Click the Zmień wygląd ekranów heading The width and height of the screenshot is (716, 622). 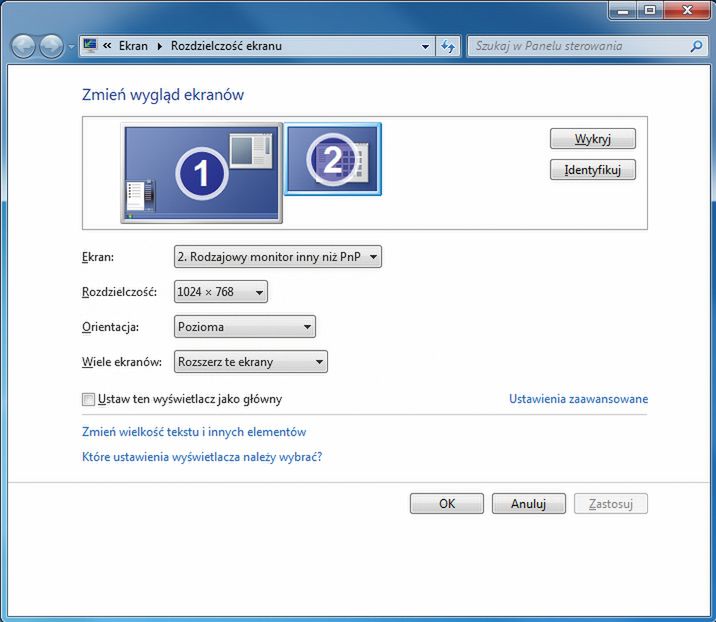point(163,95)
